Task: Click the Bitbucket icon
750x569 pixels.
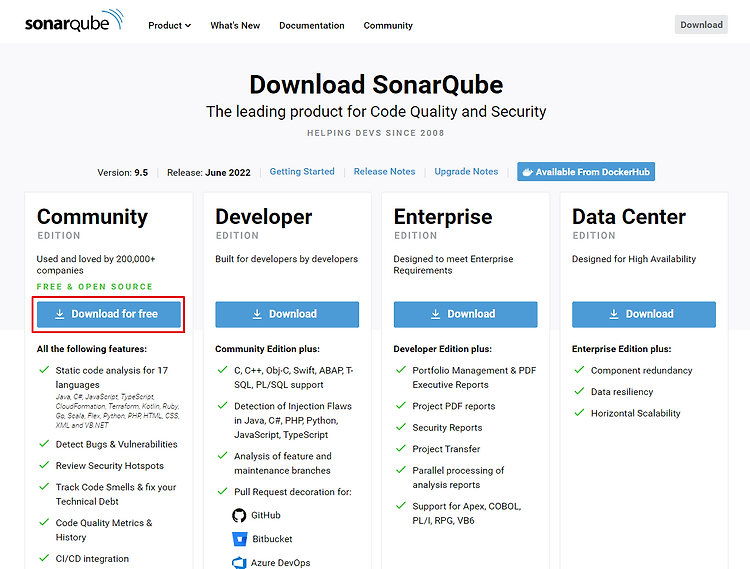Action: click(x=240, y=539)
